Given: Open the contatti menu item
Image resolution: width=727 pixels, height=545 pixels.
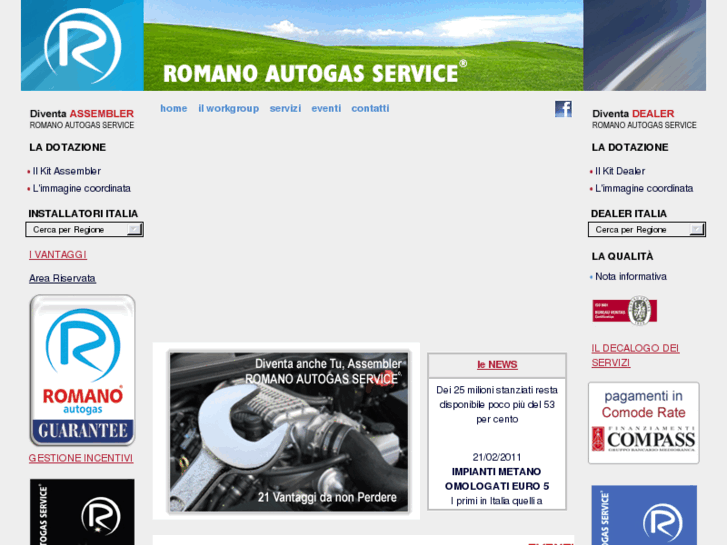Looking at the screenshot, I should [370, 108].
